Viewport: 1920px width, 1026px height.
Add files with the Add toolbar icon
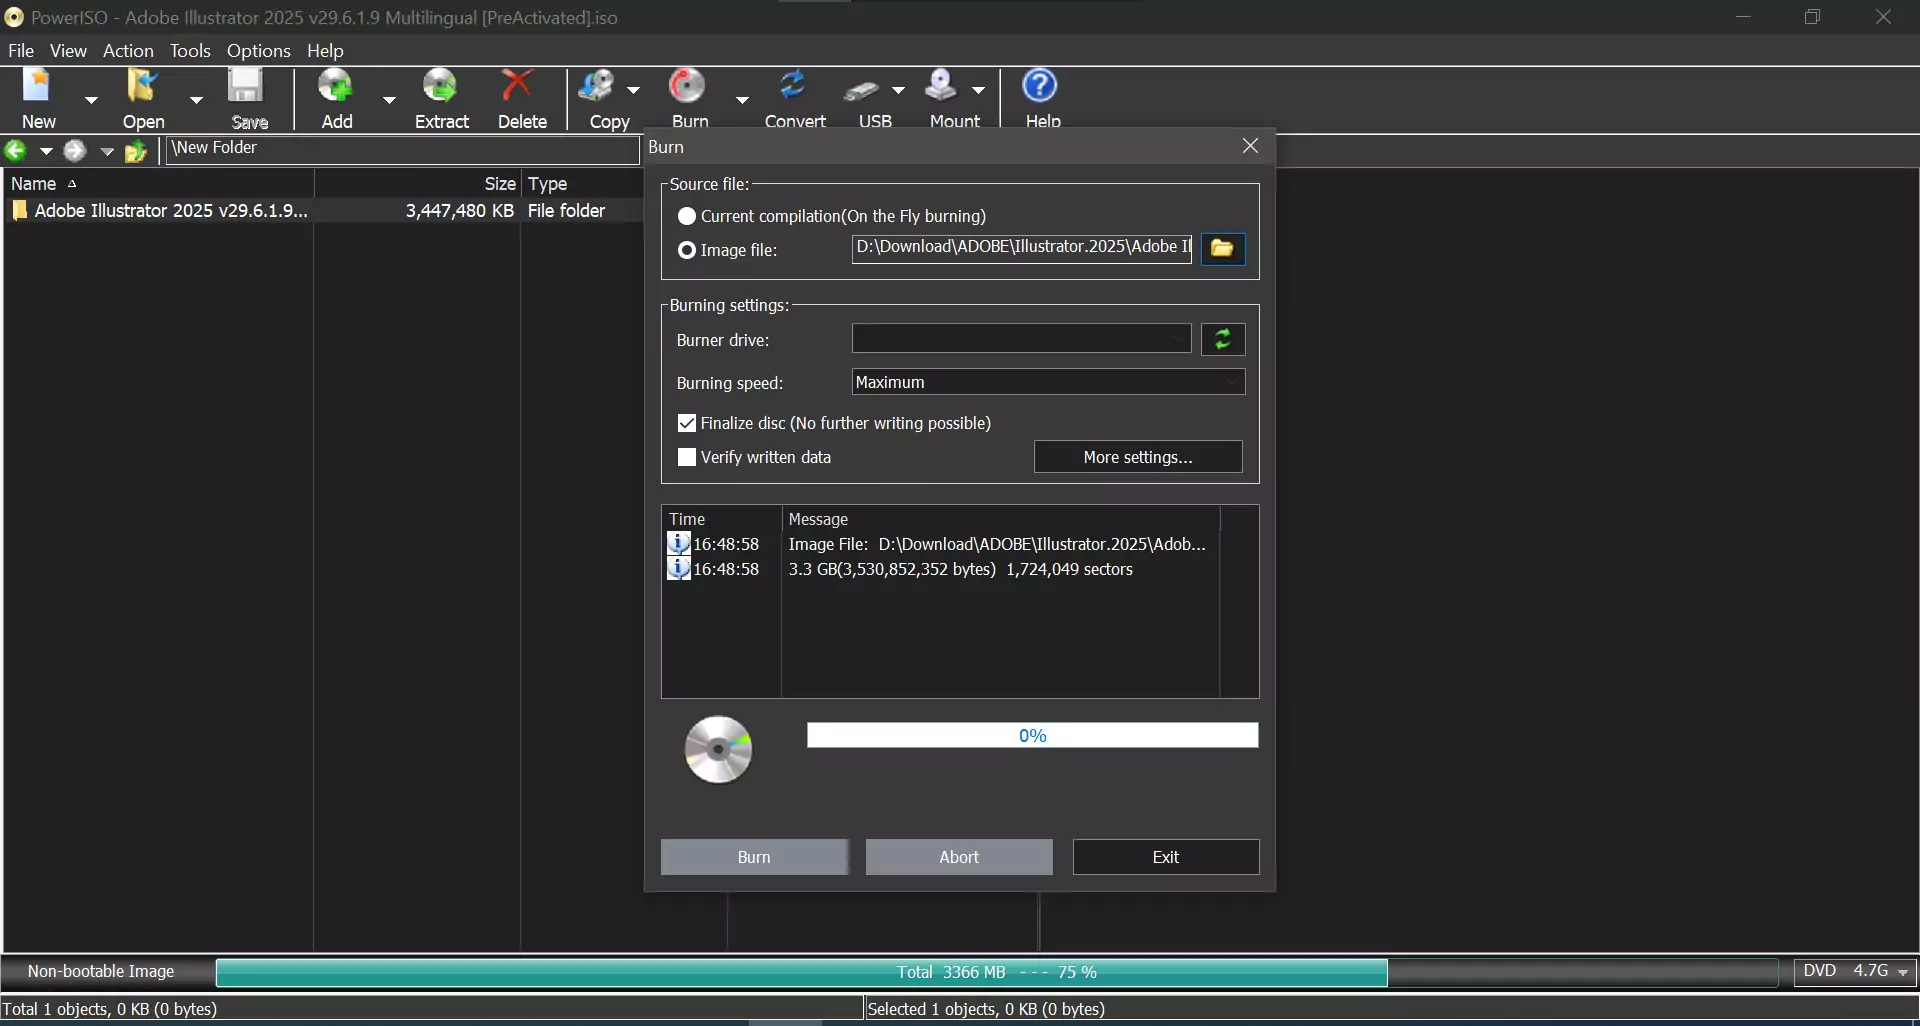click(x=336, y=88)
